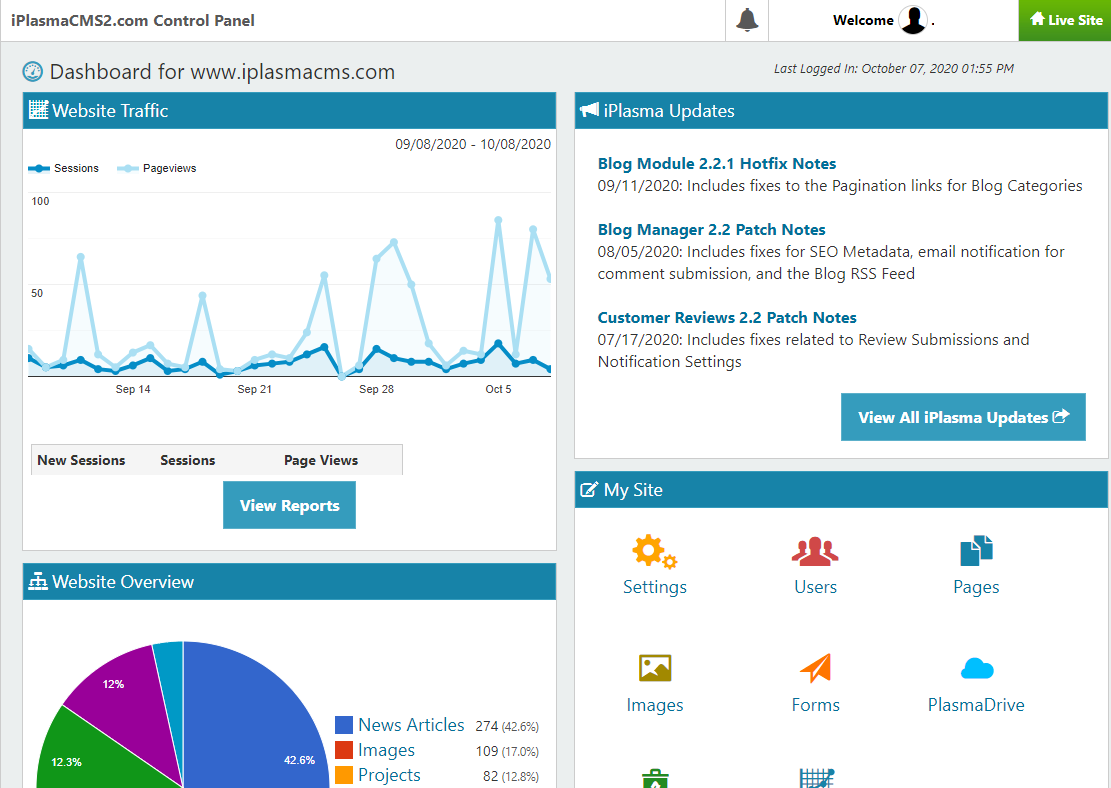The height and width of the screenshot is (788, 1111).
Task: Click the 82 (12.8%) value
Action: 510,776
